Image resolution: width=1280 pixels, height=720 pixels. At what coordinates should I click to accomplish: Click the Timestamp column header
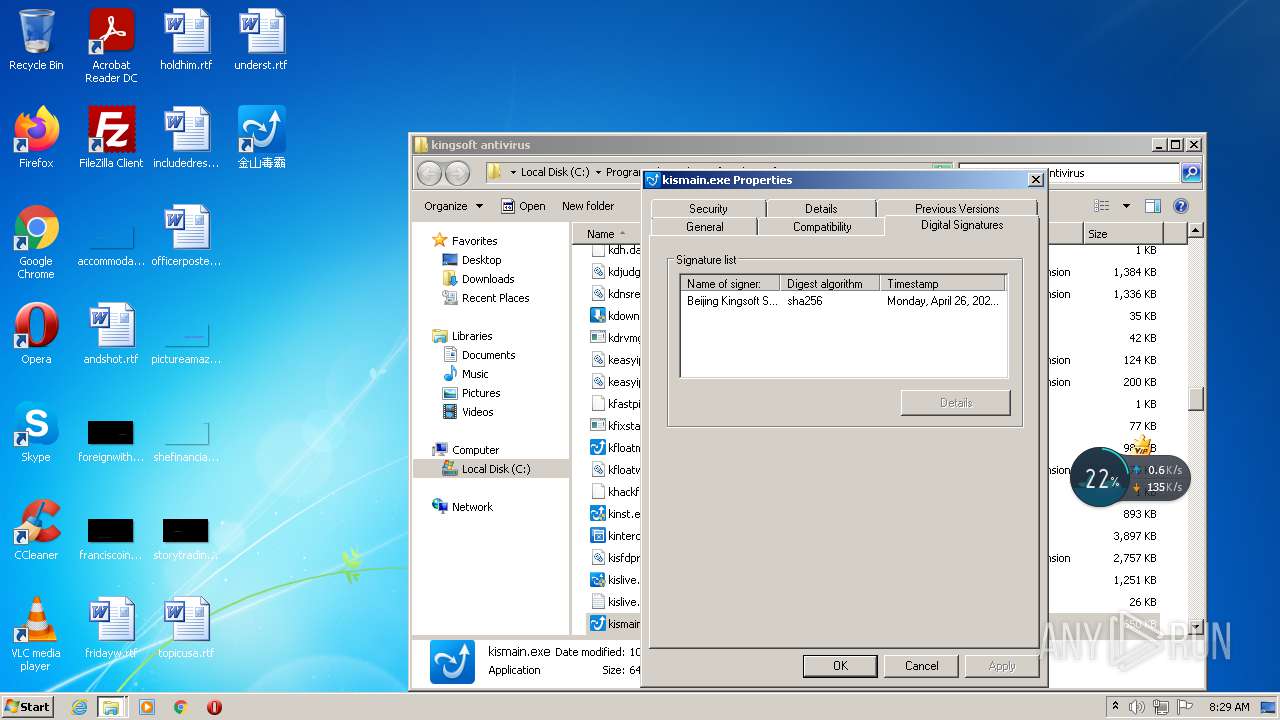942,284
